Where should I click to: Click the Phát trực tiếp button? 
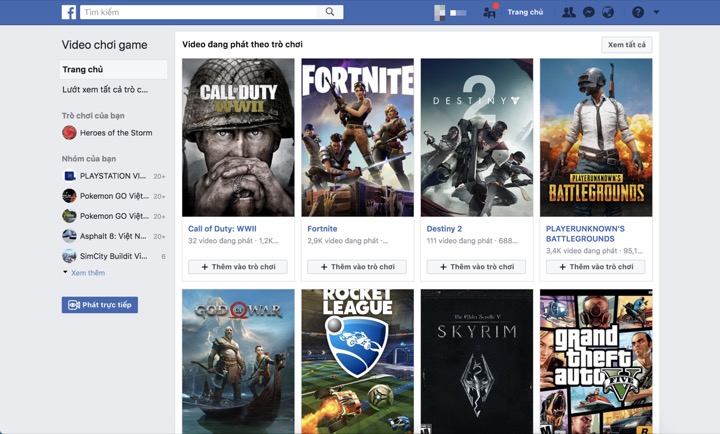click(x=100, y=305)
